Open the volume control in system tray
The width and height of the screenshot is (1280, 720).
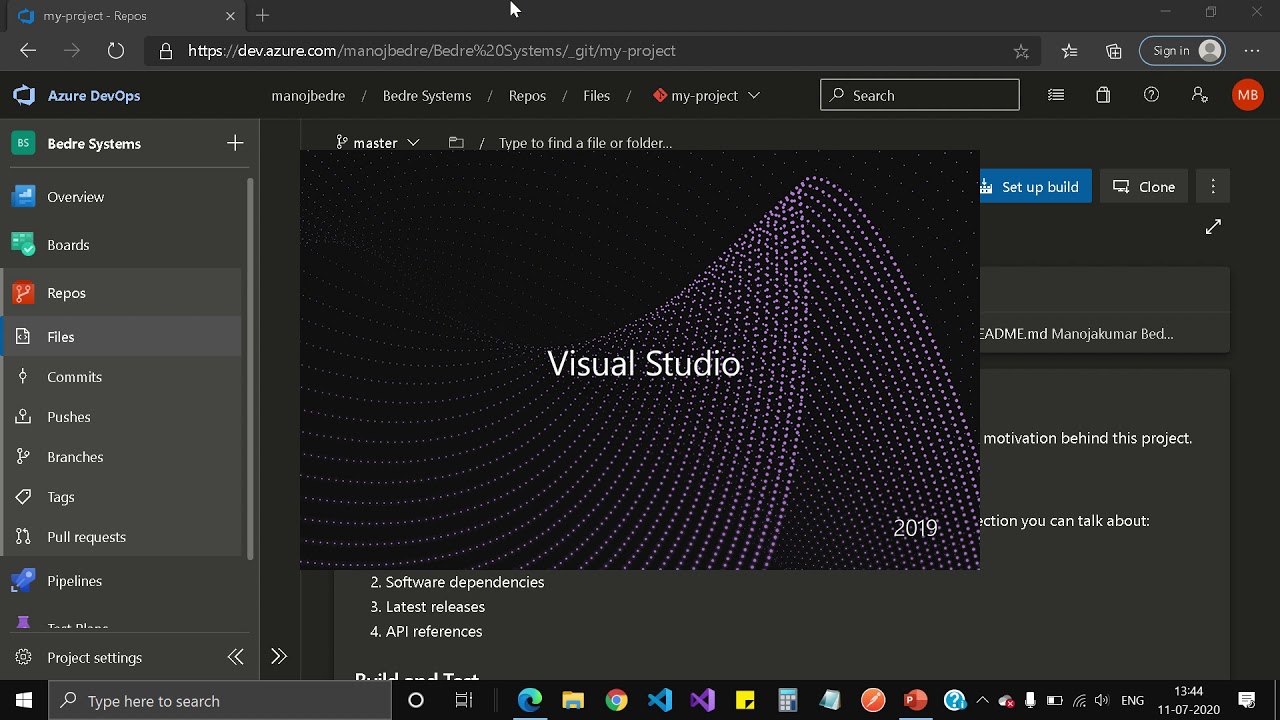click(1102, 701)
